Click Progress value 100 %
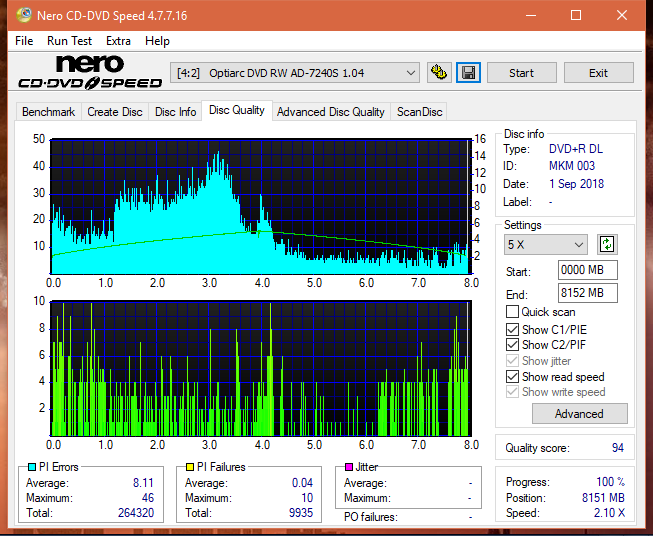653x536 pixels. tap(611, 482)
